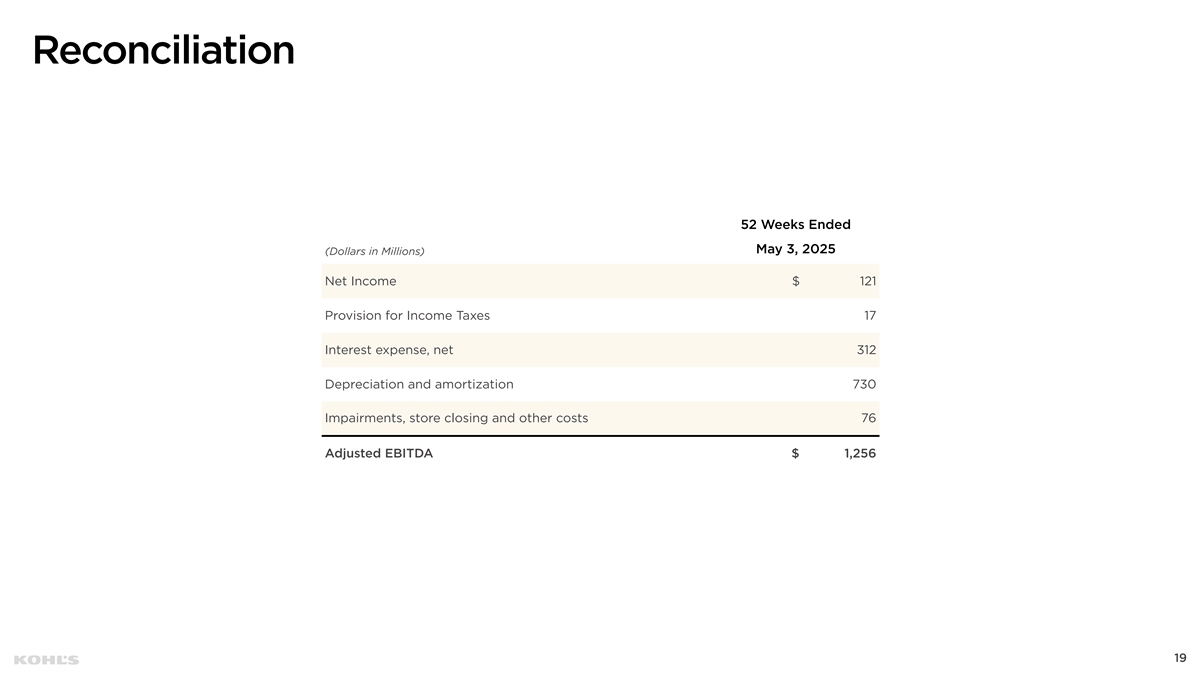
Task: Click the Interest expense value 312
Action: pos(866,350)
